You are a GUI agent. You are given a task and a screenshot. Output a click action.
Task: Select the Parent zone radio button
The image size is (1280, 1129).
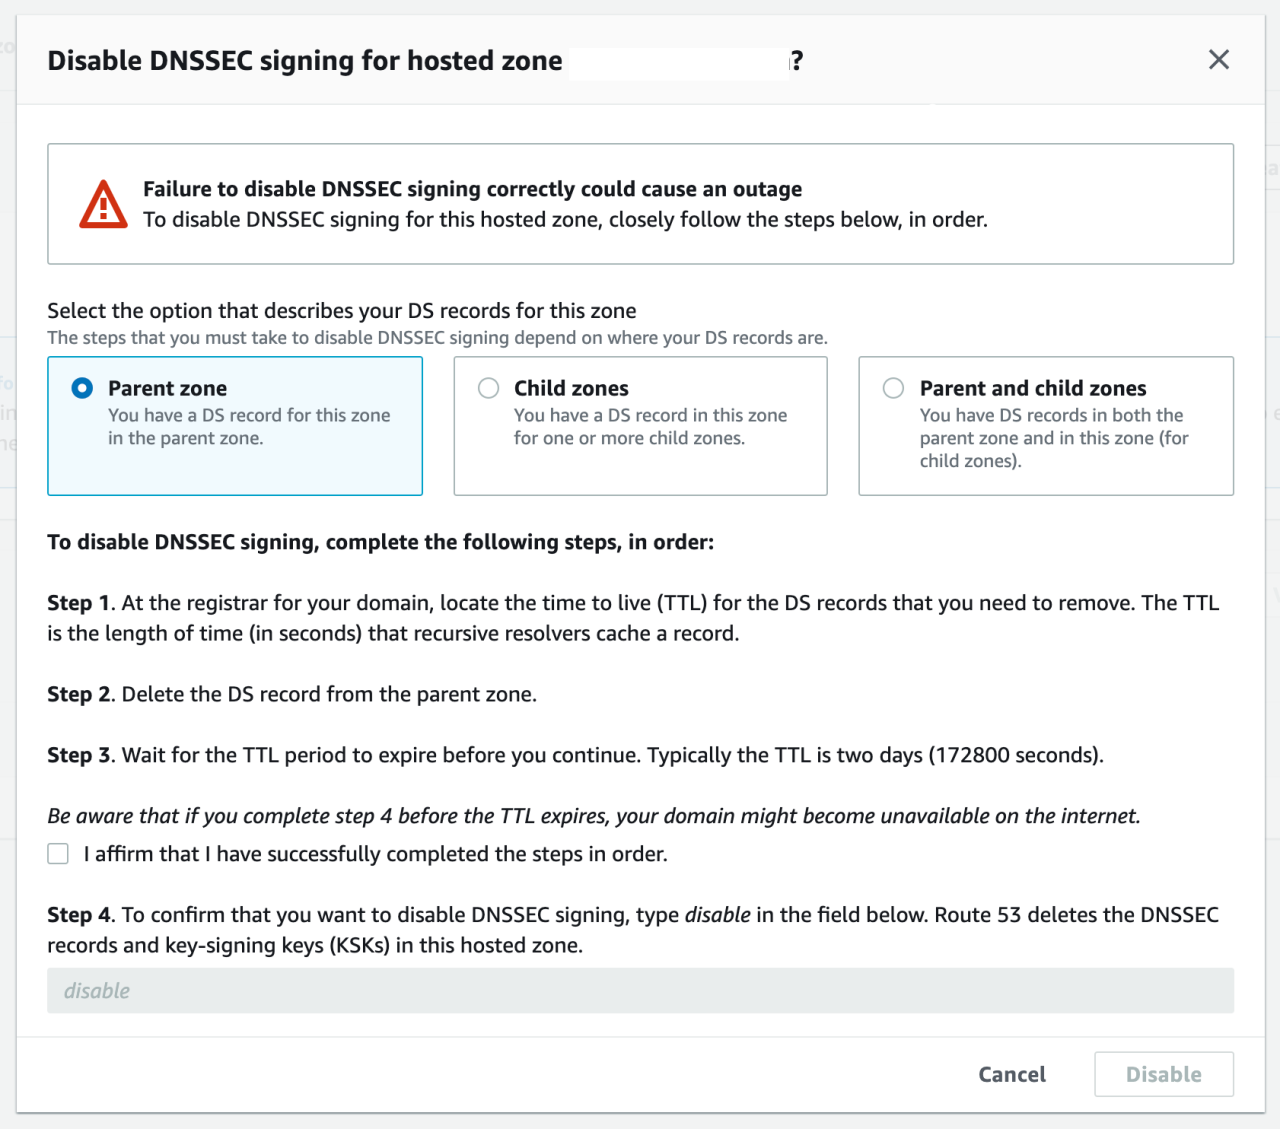pyautogui.click(x=83, y=388)
